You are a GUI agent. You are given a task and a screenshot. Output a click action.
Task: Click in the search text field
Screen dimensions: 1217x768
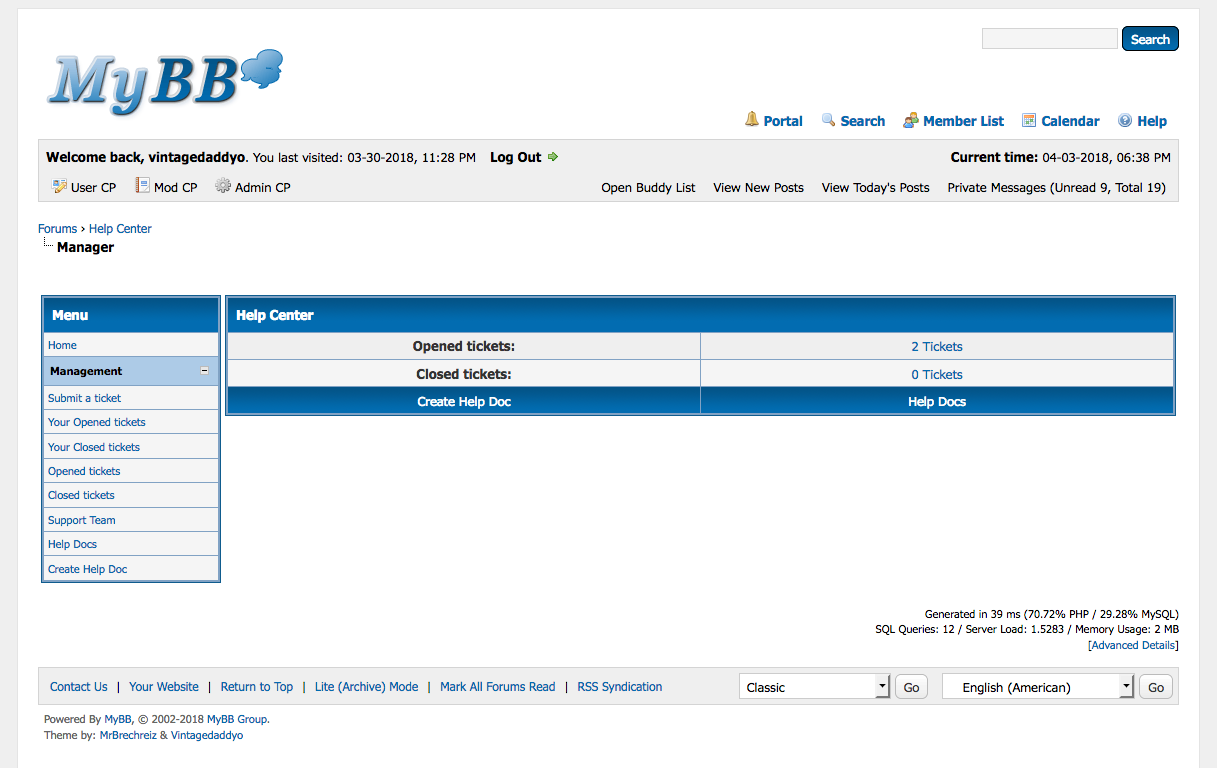(1049, 39)
